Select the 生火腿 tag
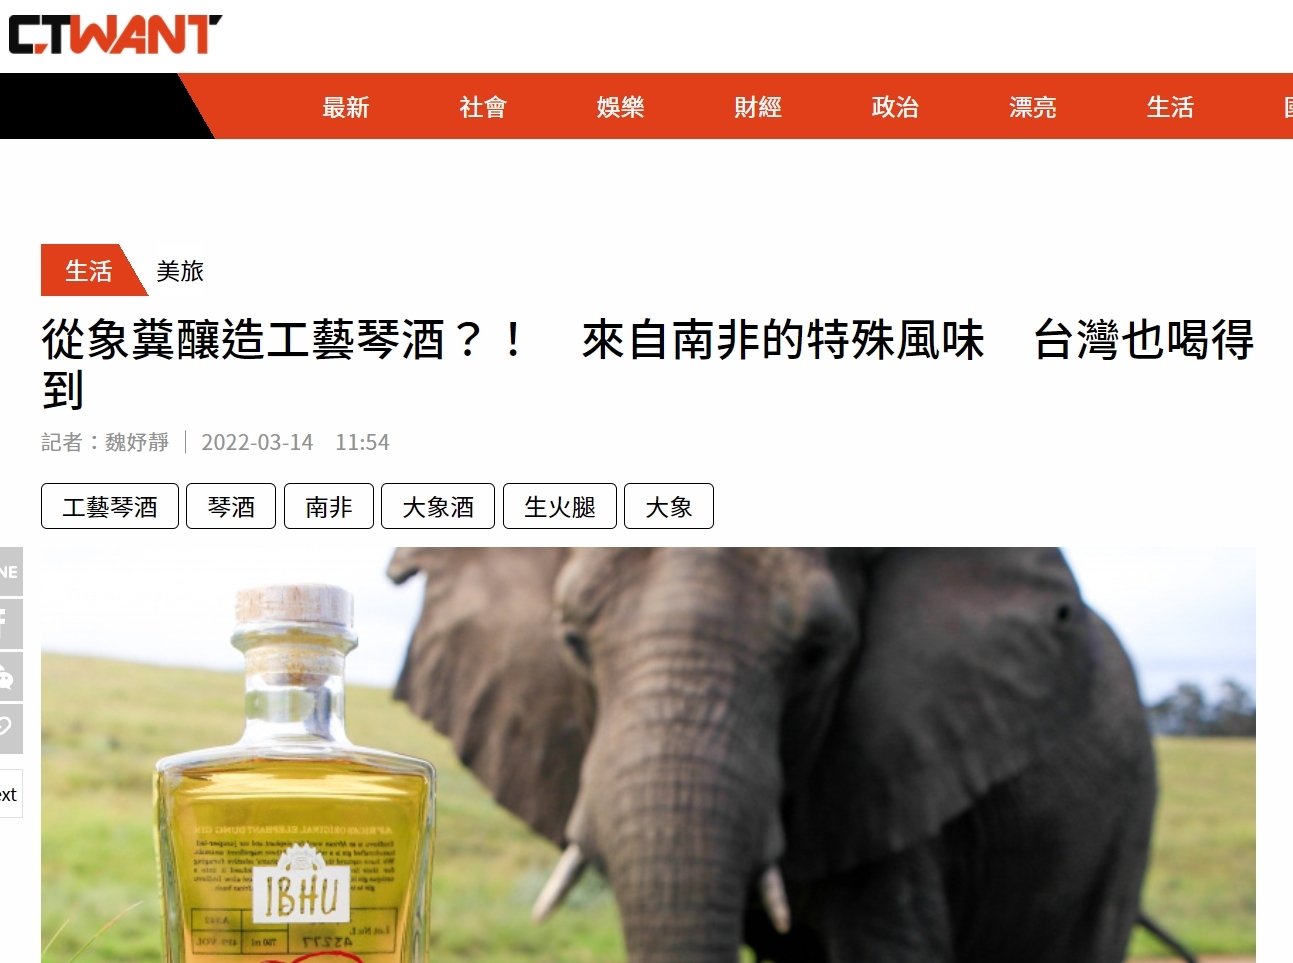The width and height of the screenshot is (1293, 963). click(560, 506)
